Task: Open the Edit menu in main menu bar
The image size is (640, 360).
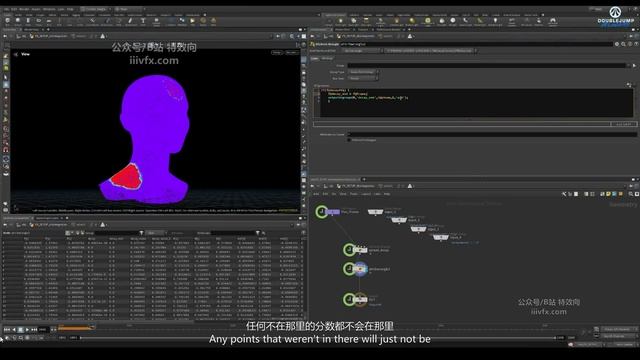Action: click(x=14, y=9)
